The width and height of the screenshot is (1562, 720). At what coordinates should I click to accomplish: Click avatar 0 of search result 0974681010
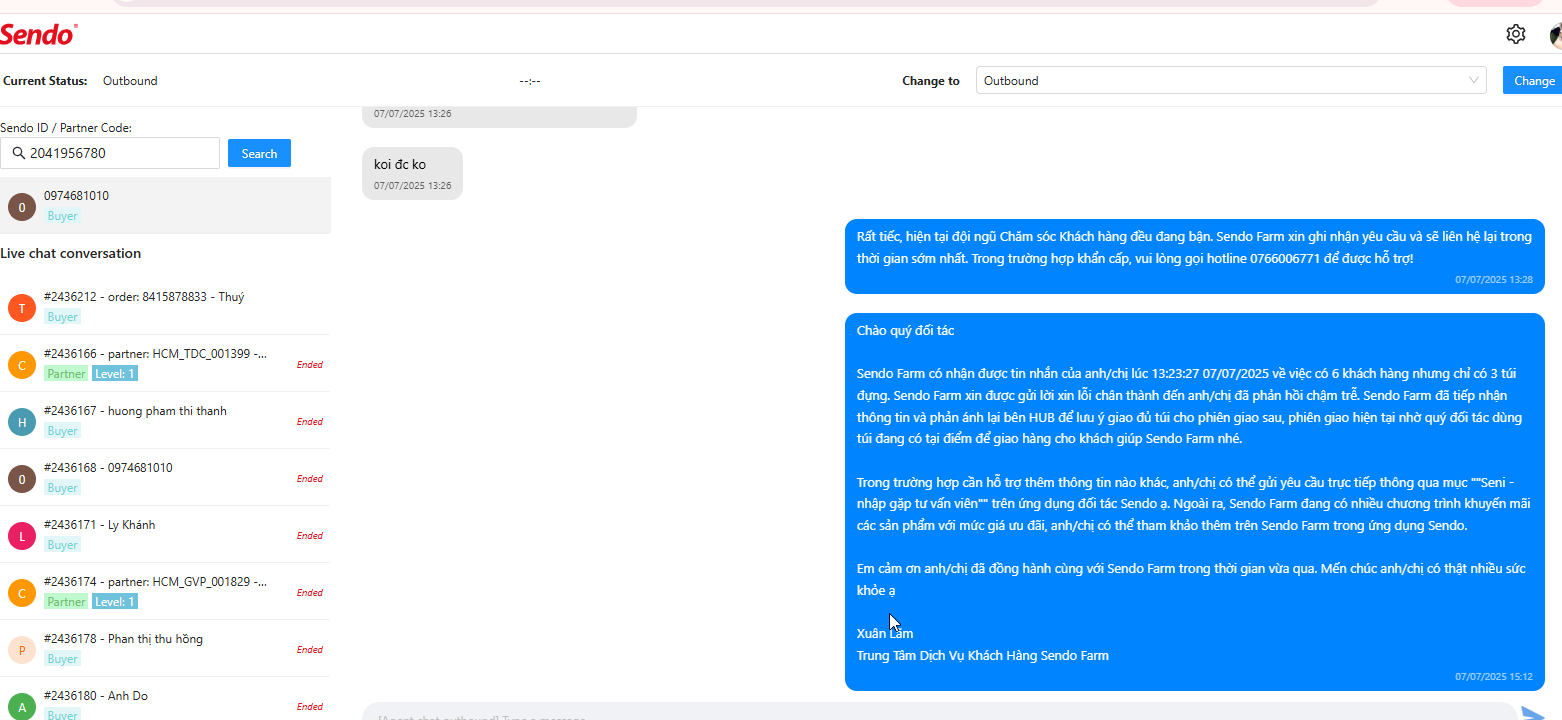pos(22,206)
